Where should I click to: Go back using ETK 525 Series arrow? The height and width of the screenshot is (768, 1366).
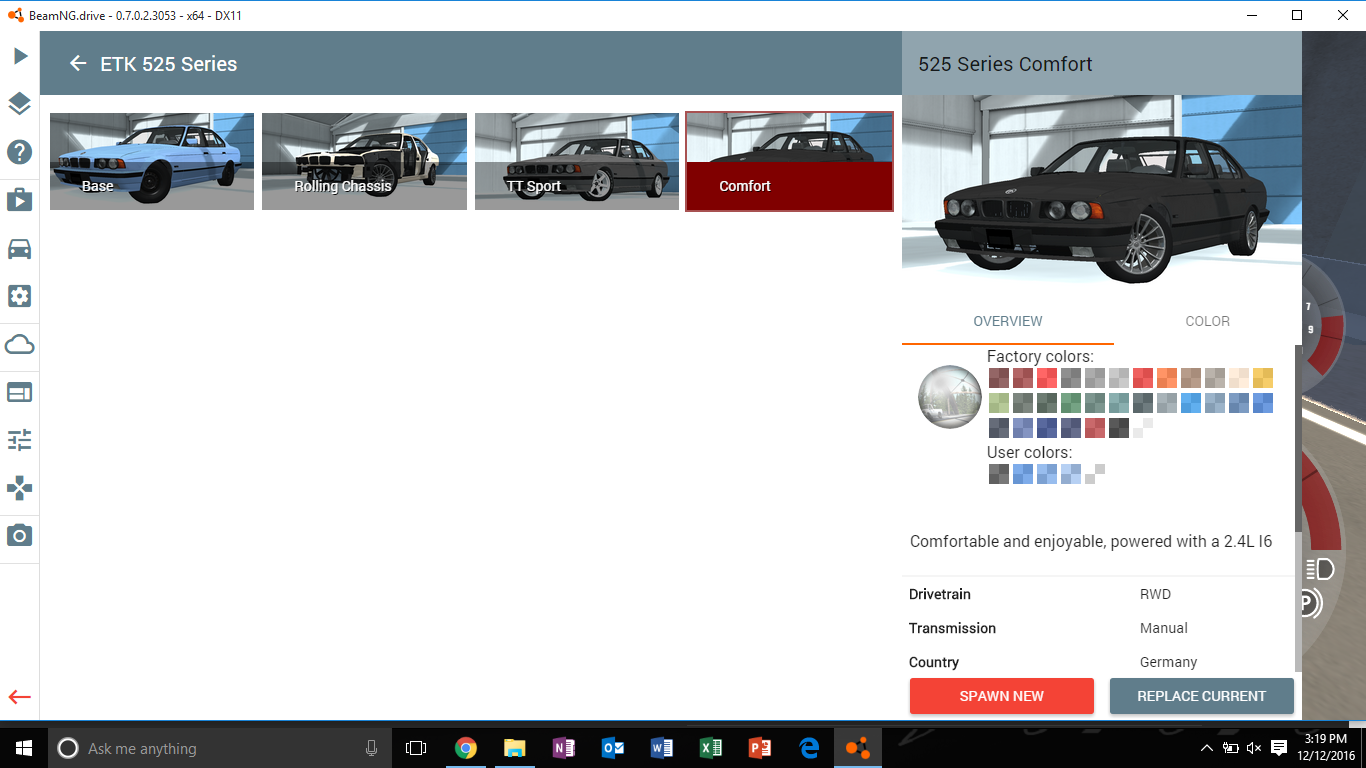[x=78, y=64]
